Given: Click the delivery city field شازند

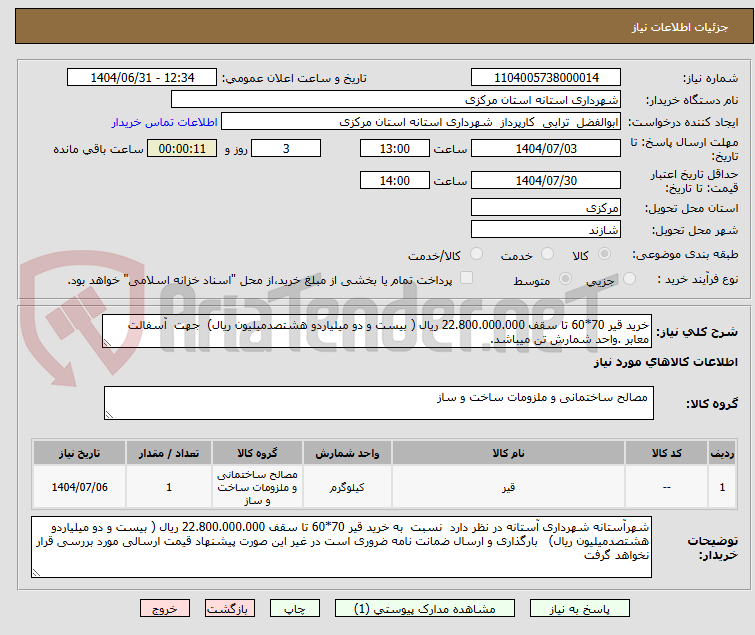Looking at the screenshot, I should pyautogui.click(x=546, y=230).
